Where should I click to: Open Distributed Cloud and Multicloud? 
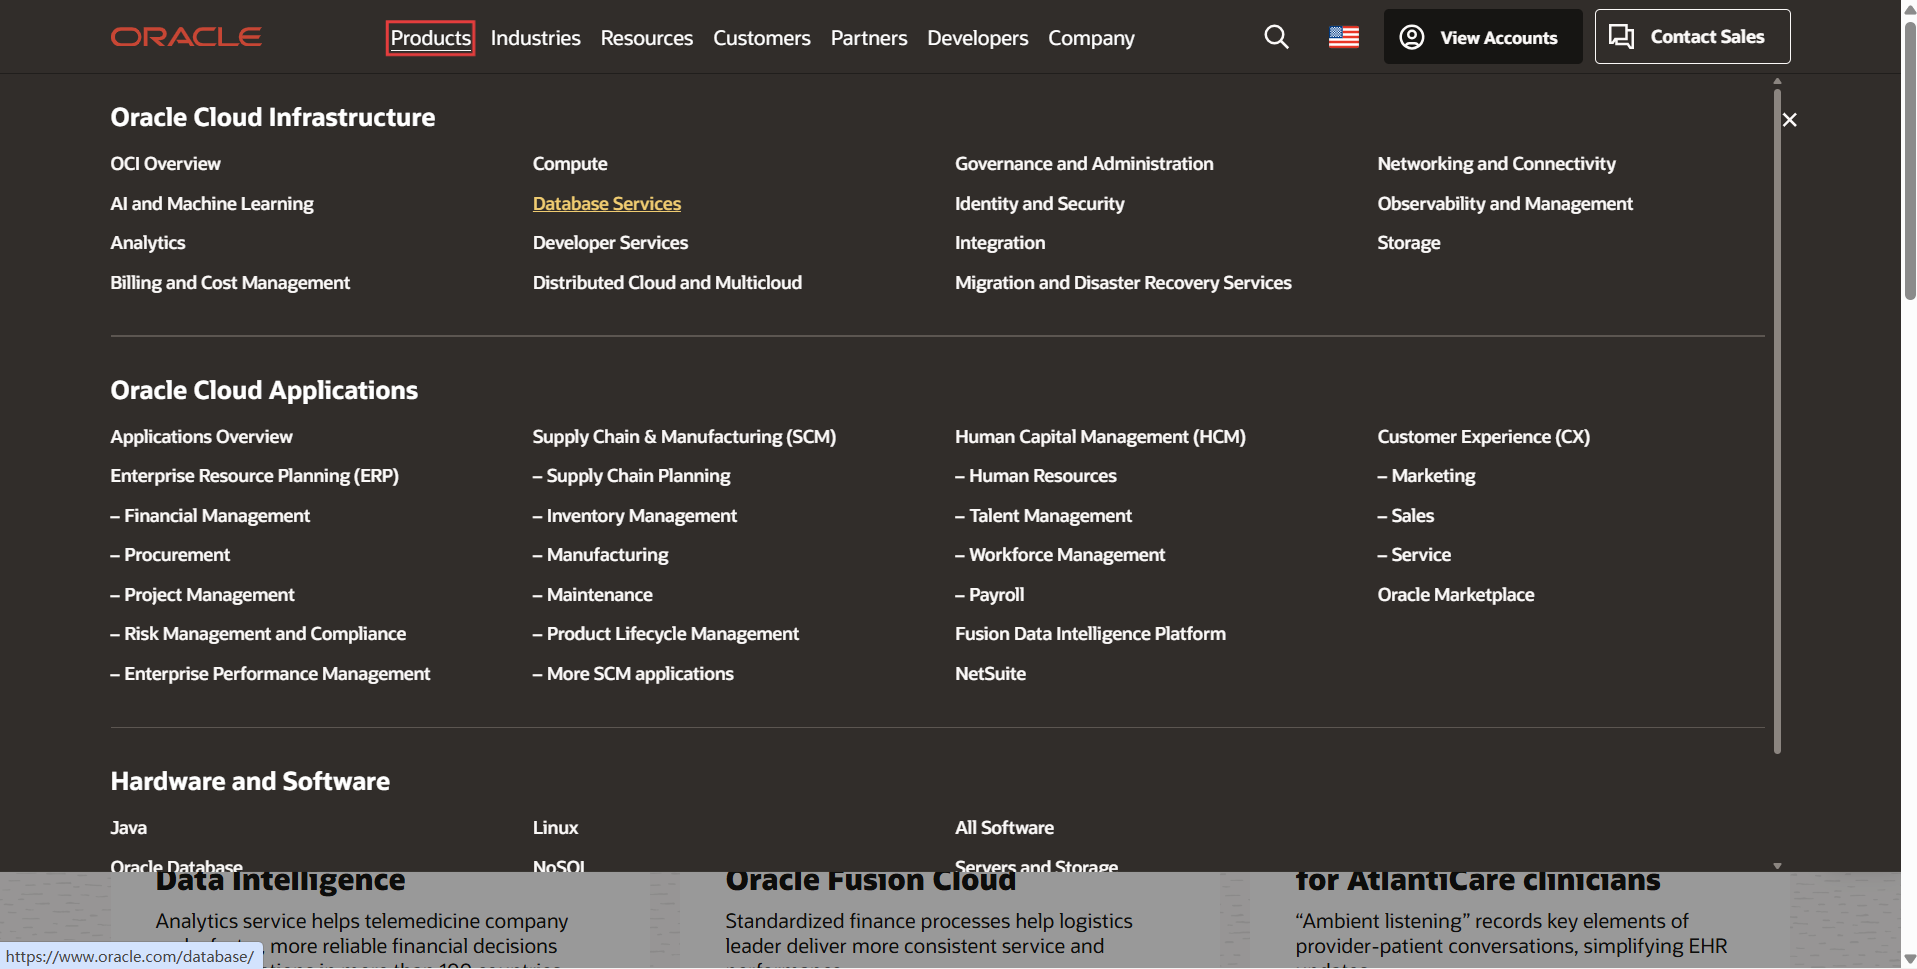point(667,283)
